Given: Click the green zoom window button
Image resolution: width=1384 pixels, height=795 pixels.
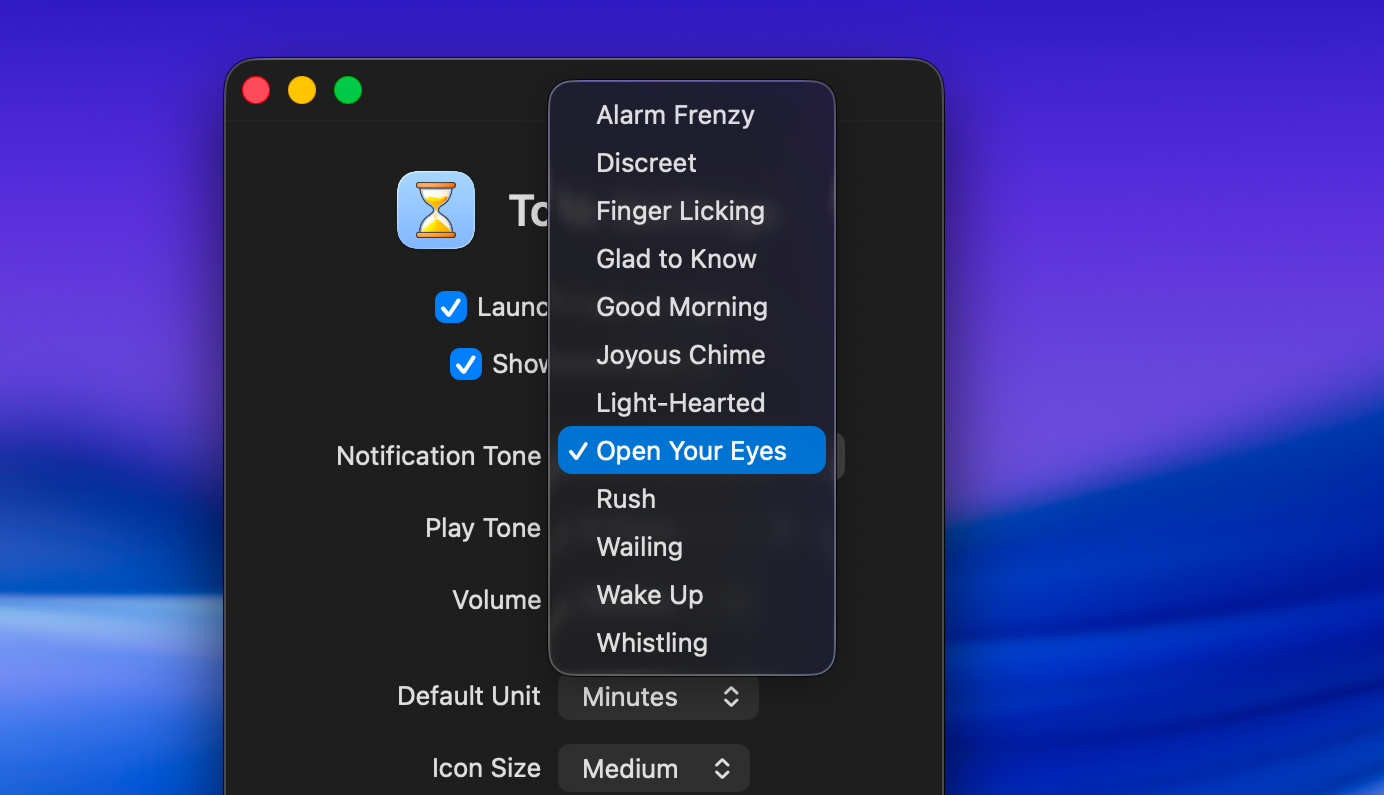Looking at the screenshot, I should (x=348, y=90).
